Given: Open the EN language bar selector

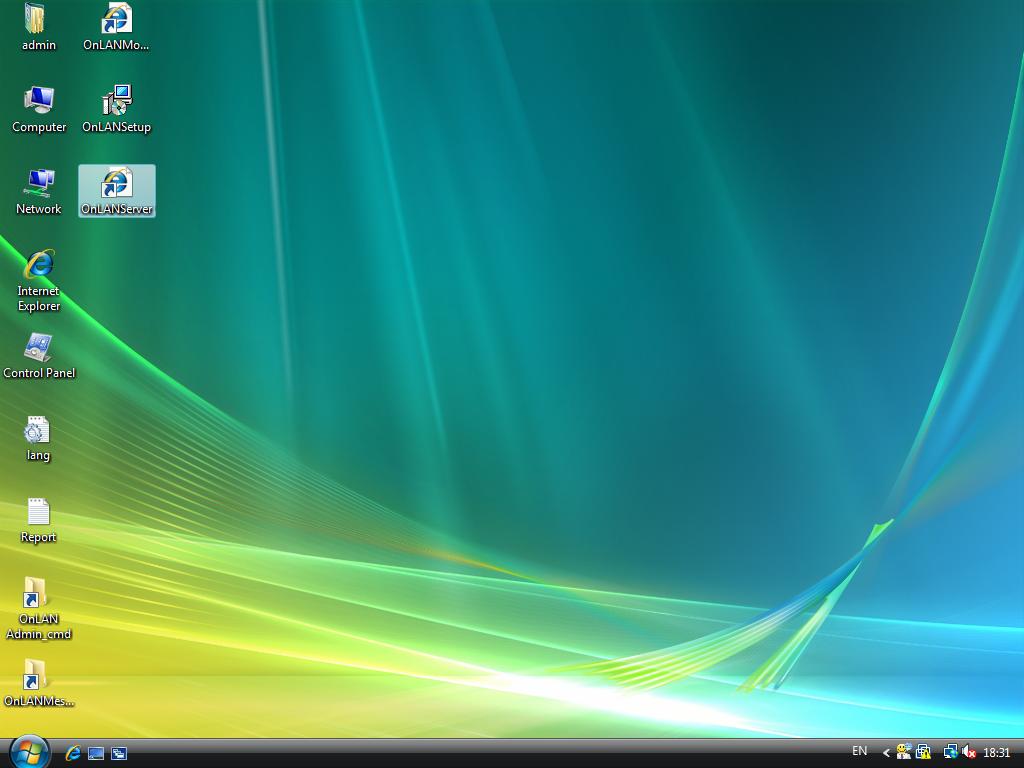Looking at the screenshot, I should (x=859, y=751).
